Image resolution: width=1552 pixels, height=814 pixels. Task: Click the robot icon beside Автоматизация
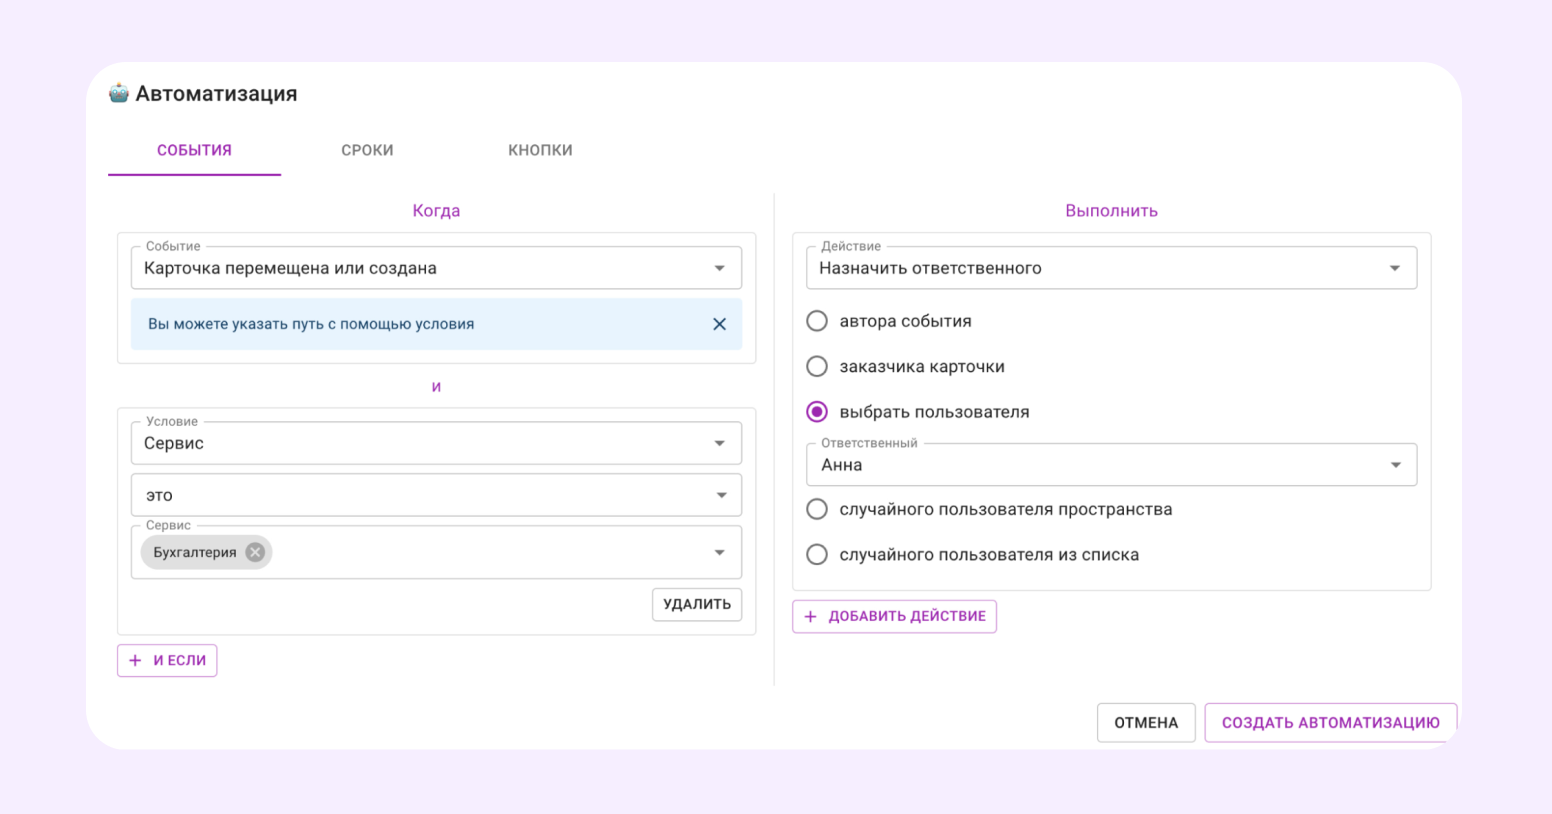119,93
